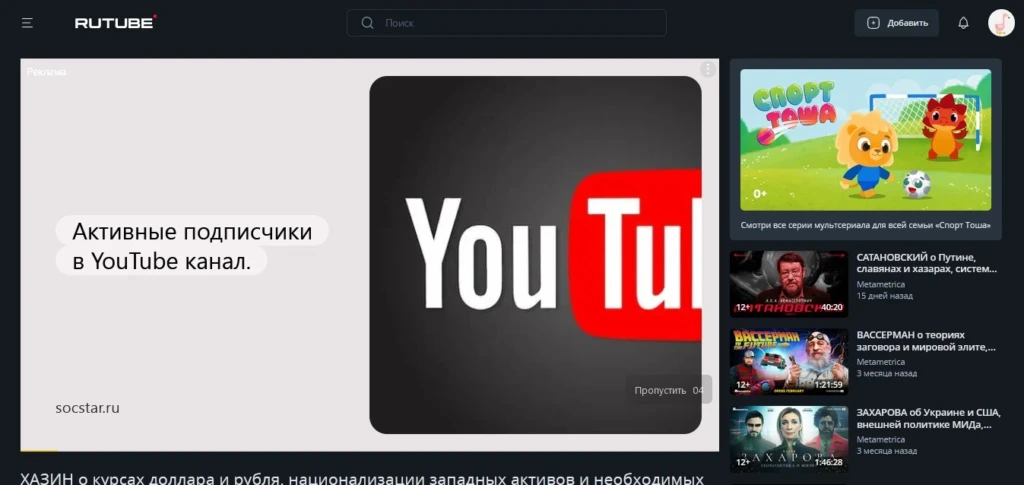
Task: Open САТАНОВСКИЙ о Путине video title
Action: [927, 263]
